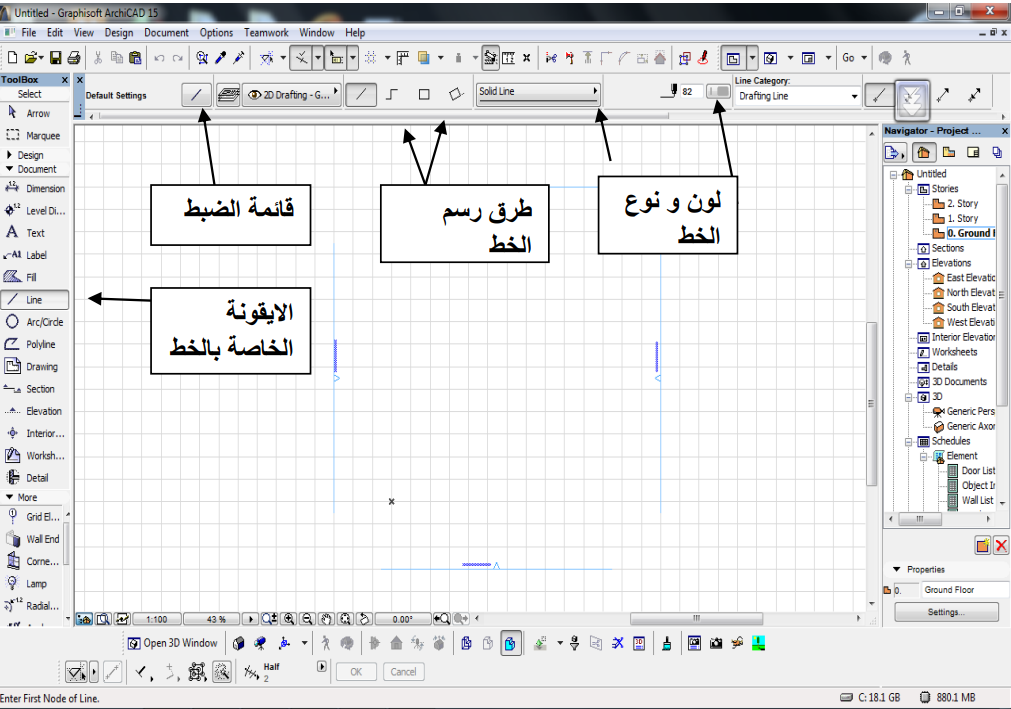Click the pen color swatch numbered 82

(718, 91)
